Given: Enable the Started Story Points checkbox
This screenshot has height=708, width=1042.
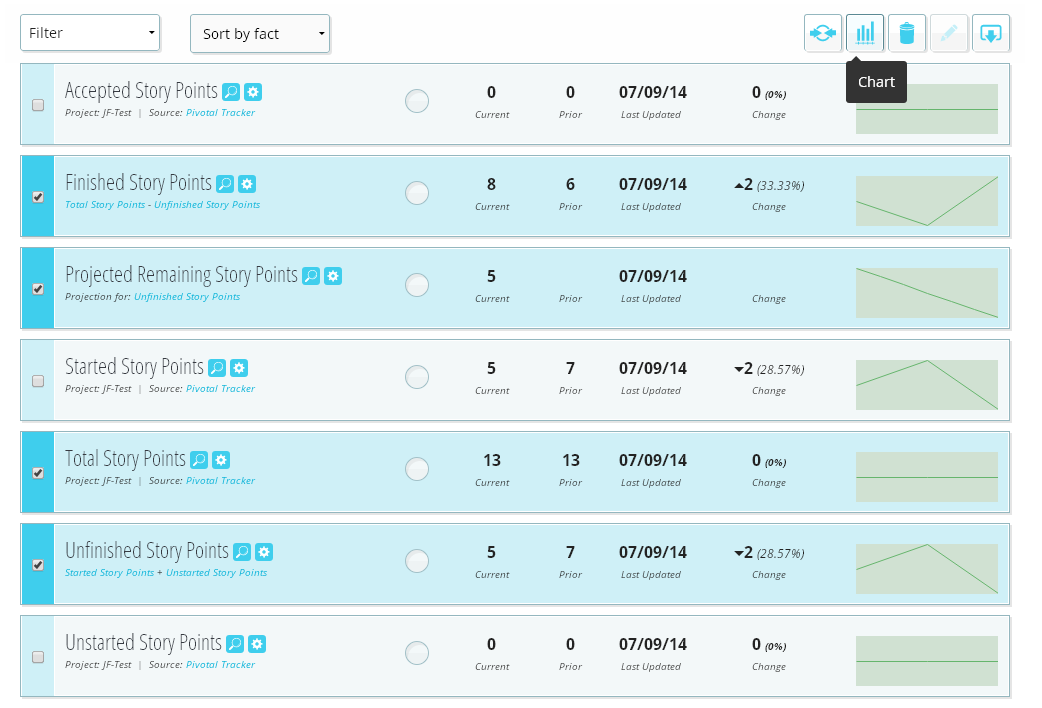Looking at the screenshot, I should [x=38, y=381].
